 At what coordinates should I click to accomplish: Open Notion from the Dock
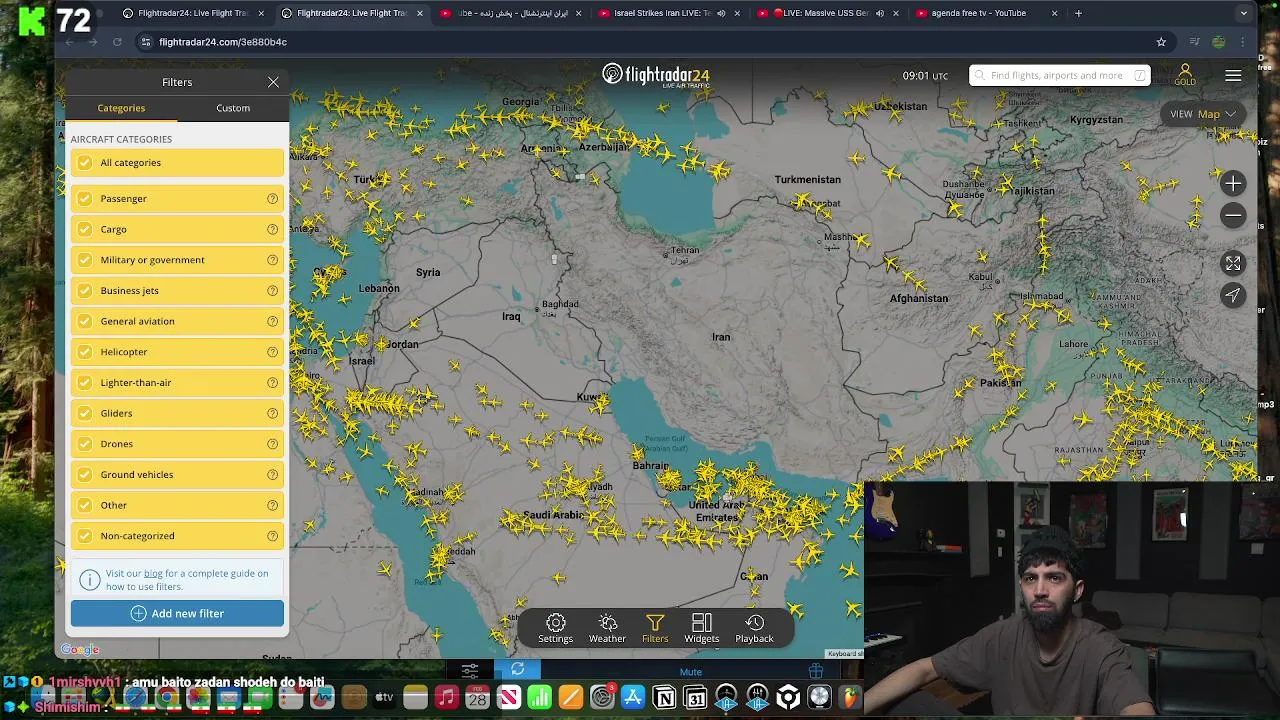coord(664,698)
